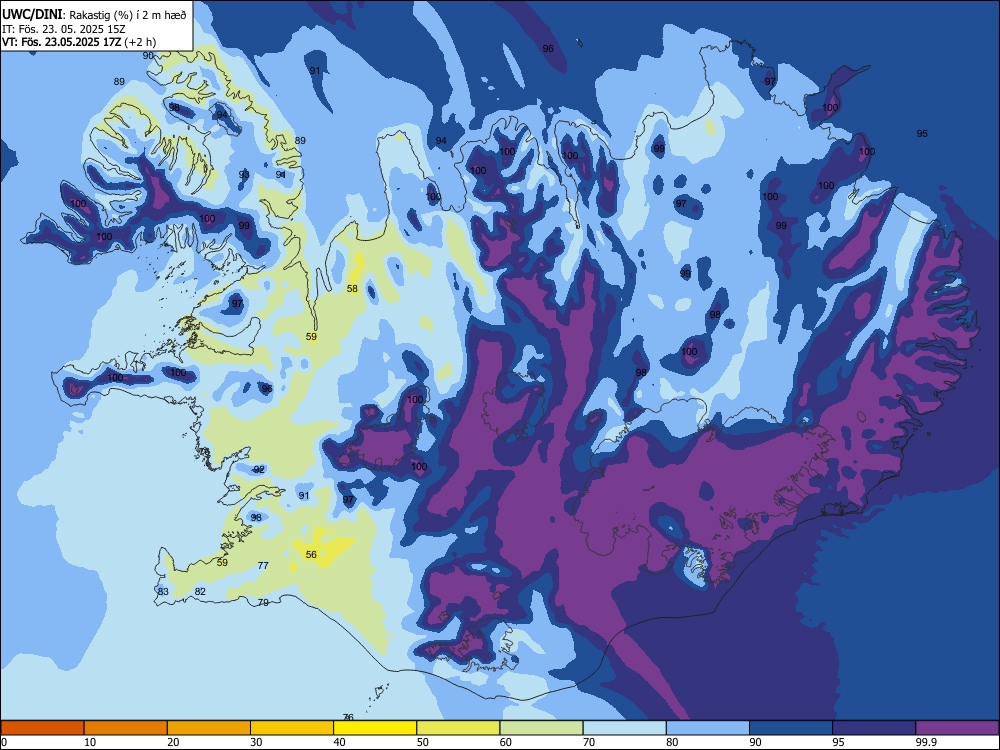Select the indigo 95–99.9 legend swatch
The image size is (1000, 750).
coord(874,728)
